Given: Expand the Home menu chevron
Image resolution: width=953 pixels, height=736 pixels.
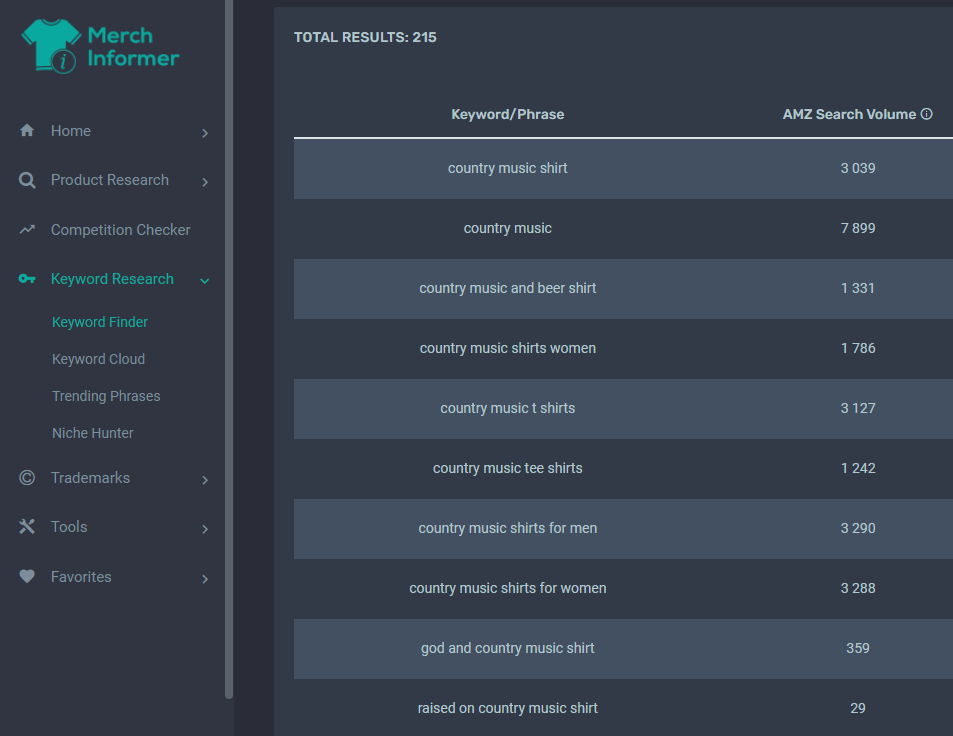Looking at the screenshot, I should (205, 132).
